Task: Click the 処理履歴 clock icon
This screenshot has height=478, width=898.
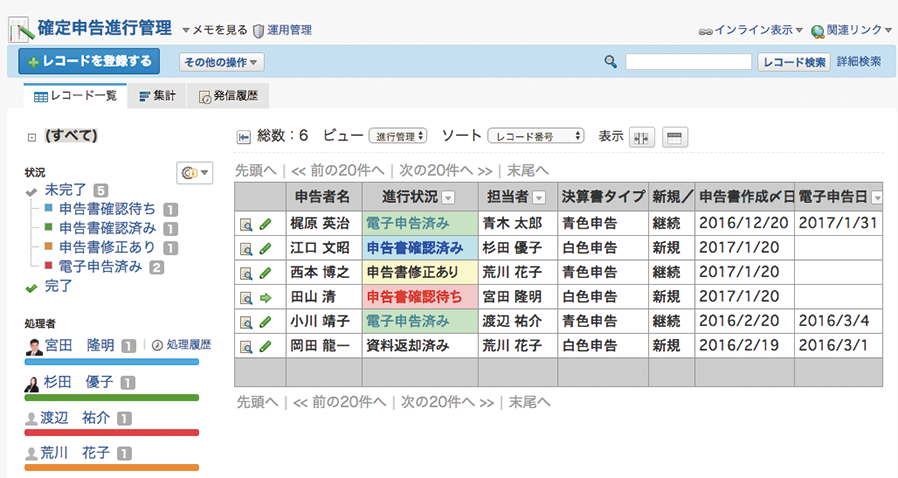Action: 157,345
